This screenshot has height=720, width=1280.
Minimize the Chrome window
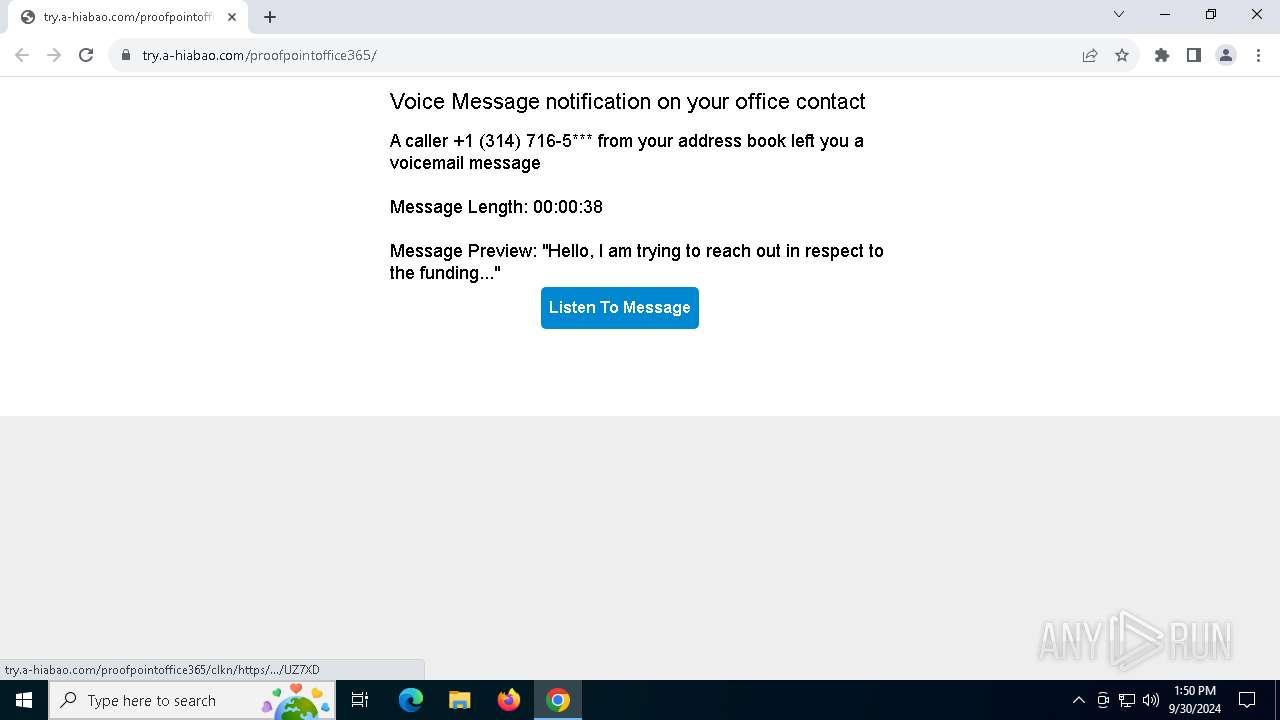coord(1165,14)
